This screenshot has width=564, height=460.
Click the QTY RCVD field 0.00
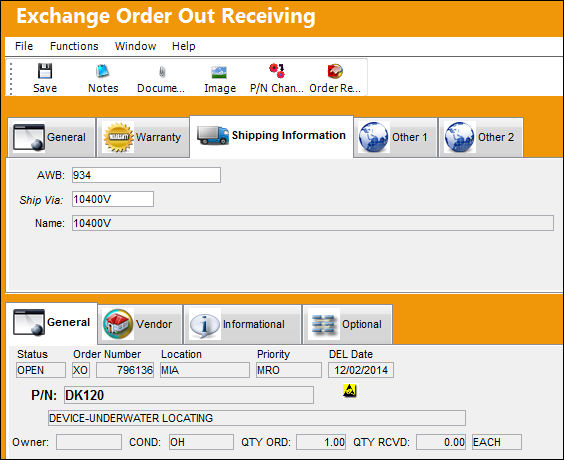coord(441,442)
